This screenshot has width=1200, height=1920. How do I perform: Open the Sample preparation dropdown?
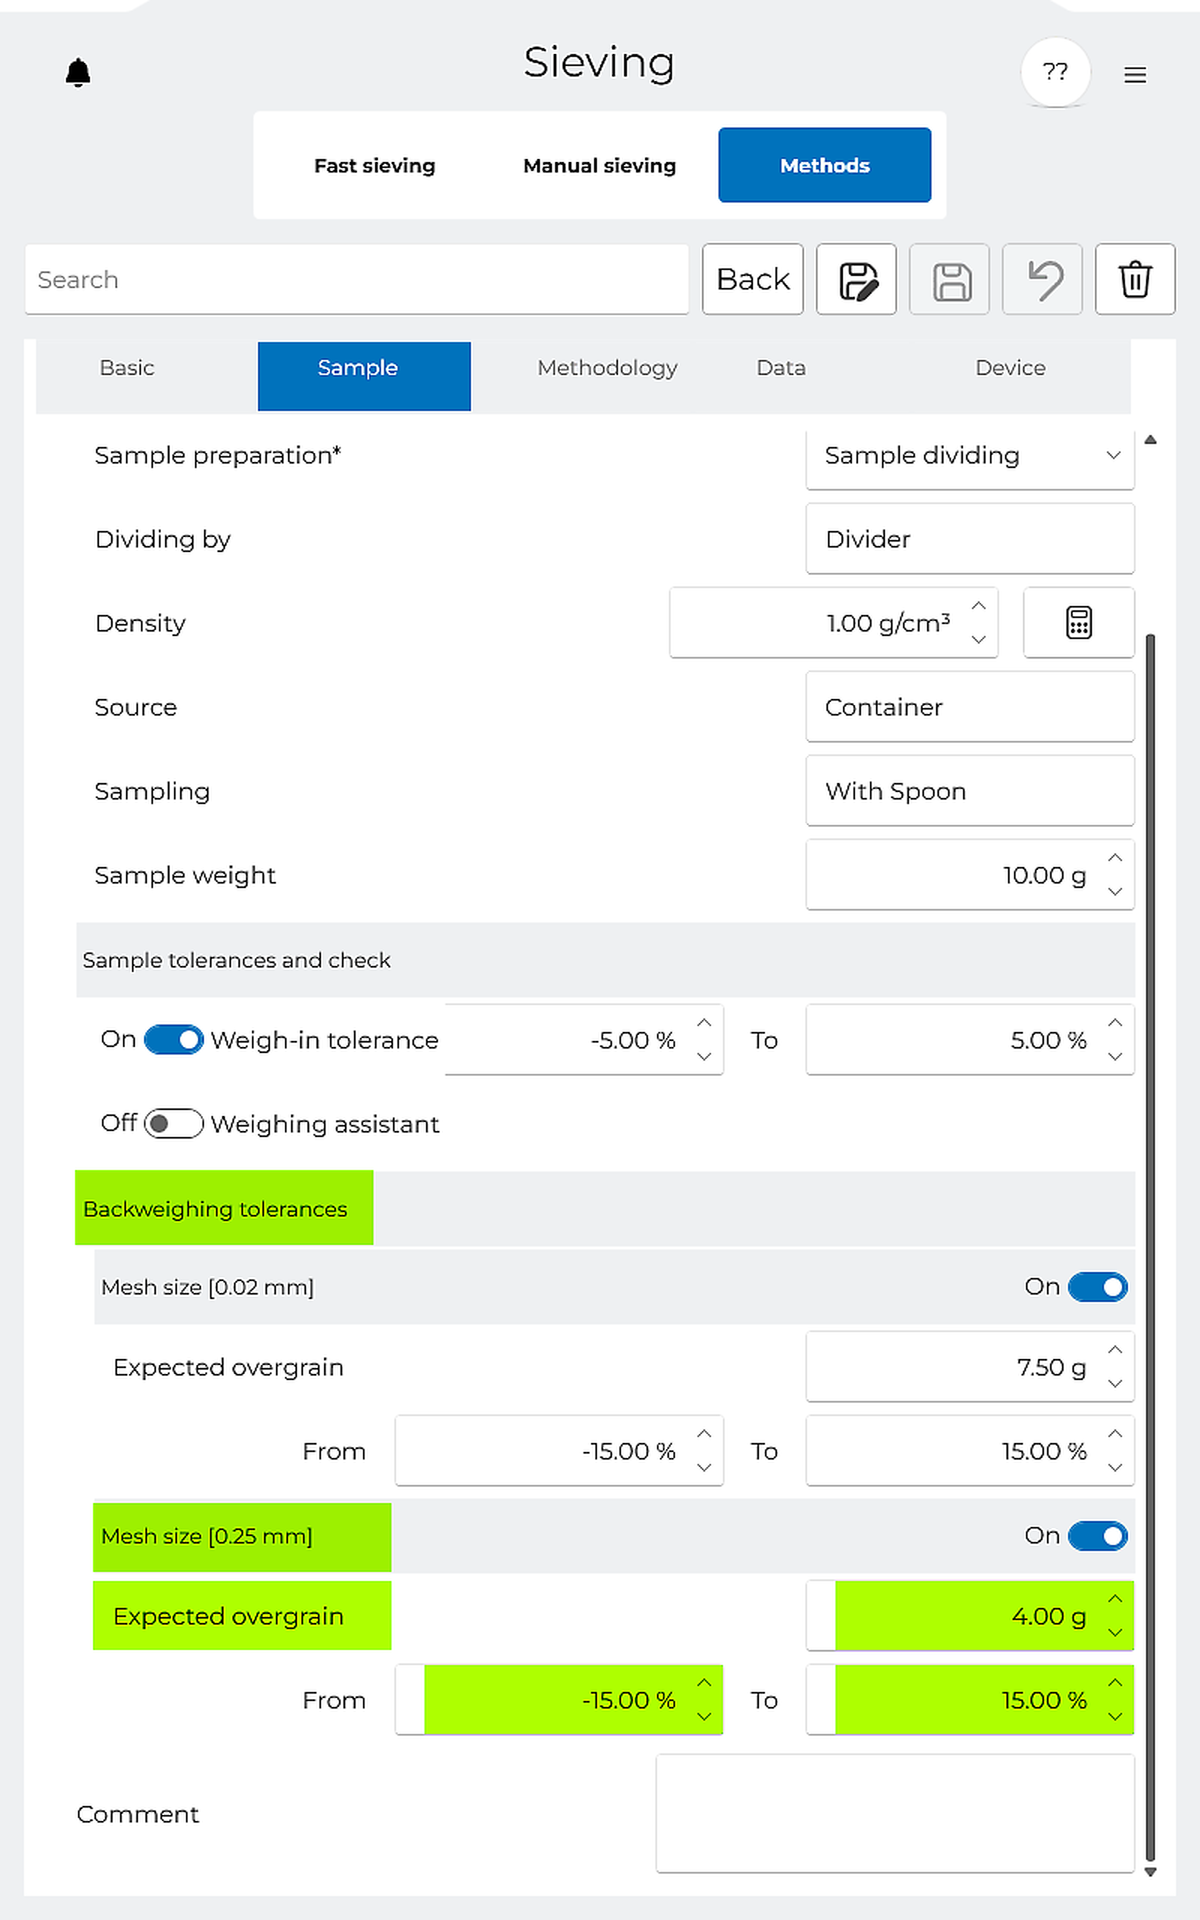(969, 456)
